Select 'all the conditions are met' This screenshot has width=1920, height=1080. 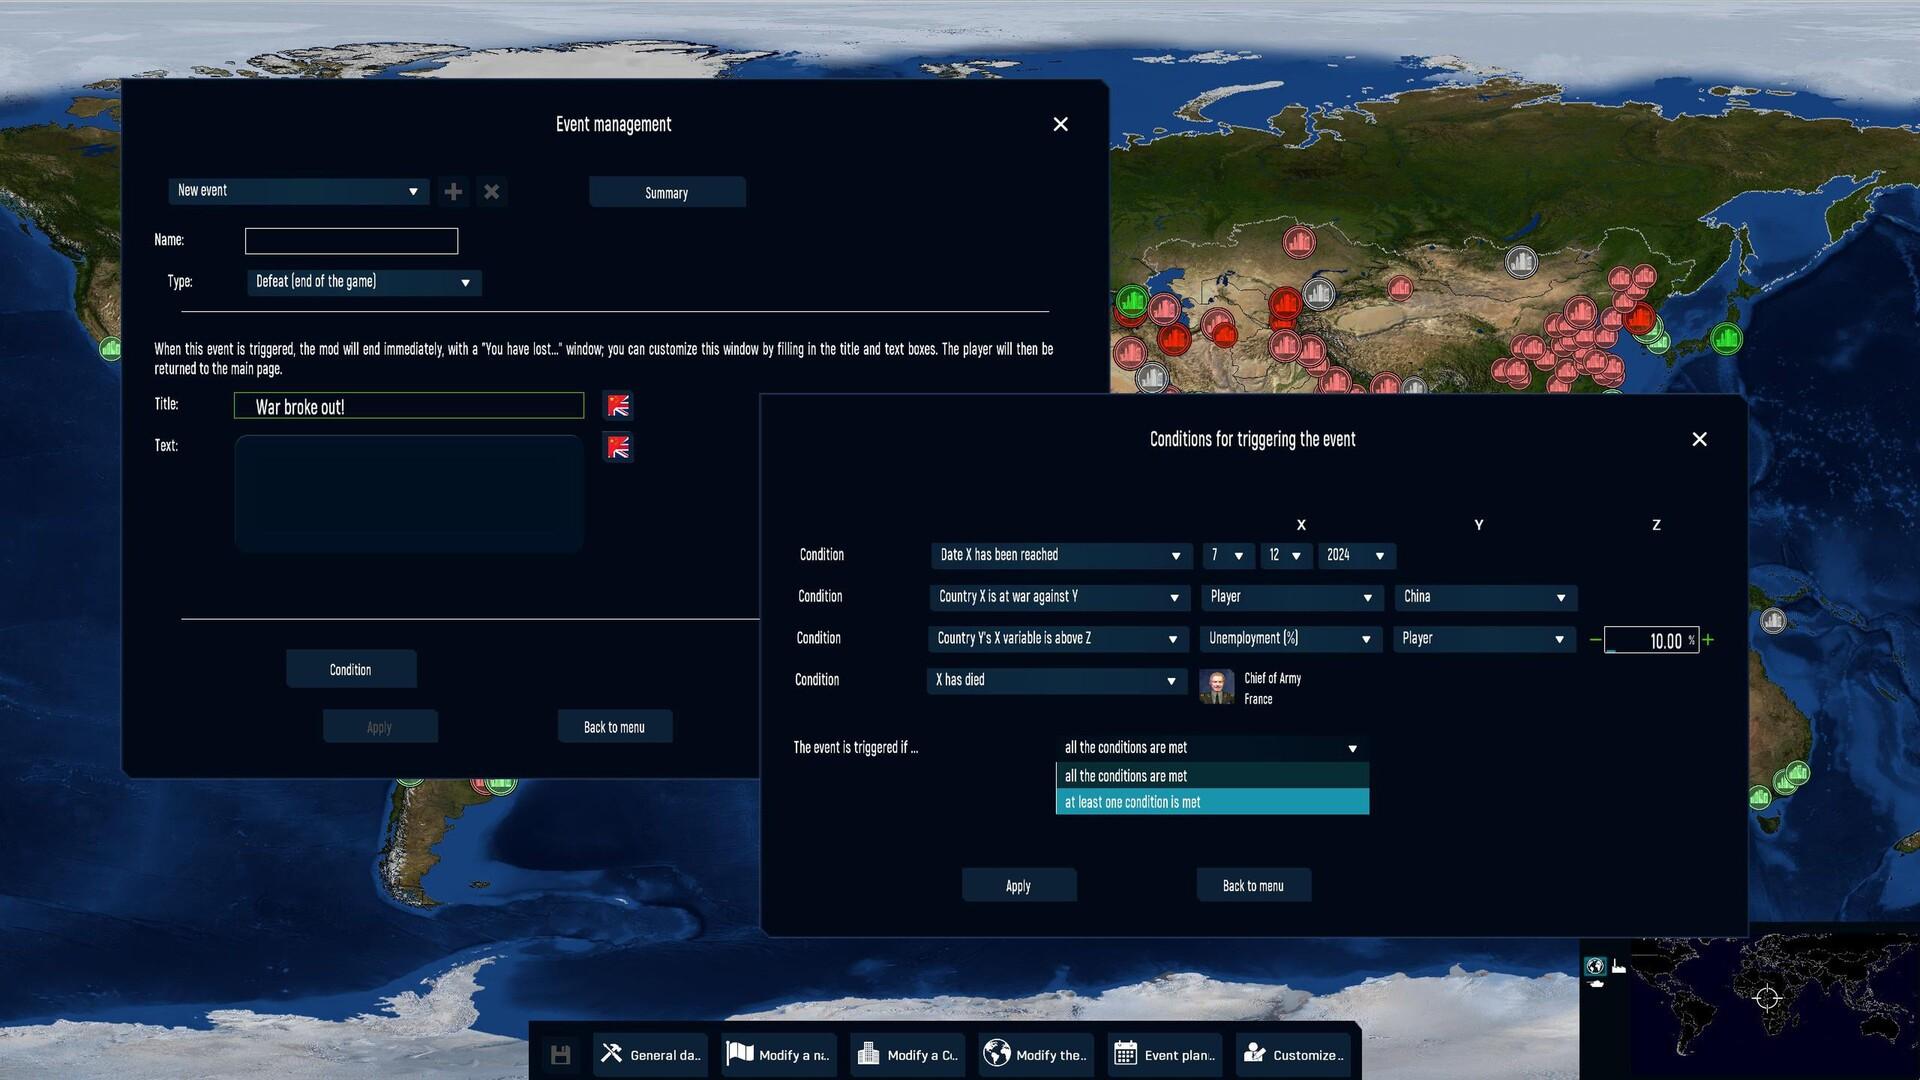pos(1211,775)
